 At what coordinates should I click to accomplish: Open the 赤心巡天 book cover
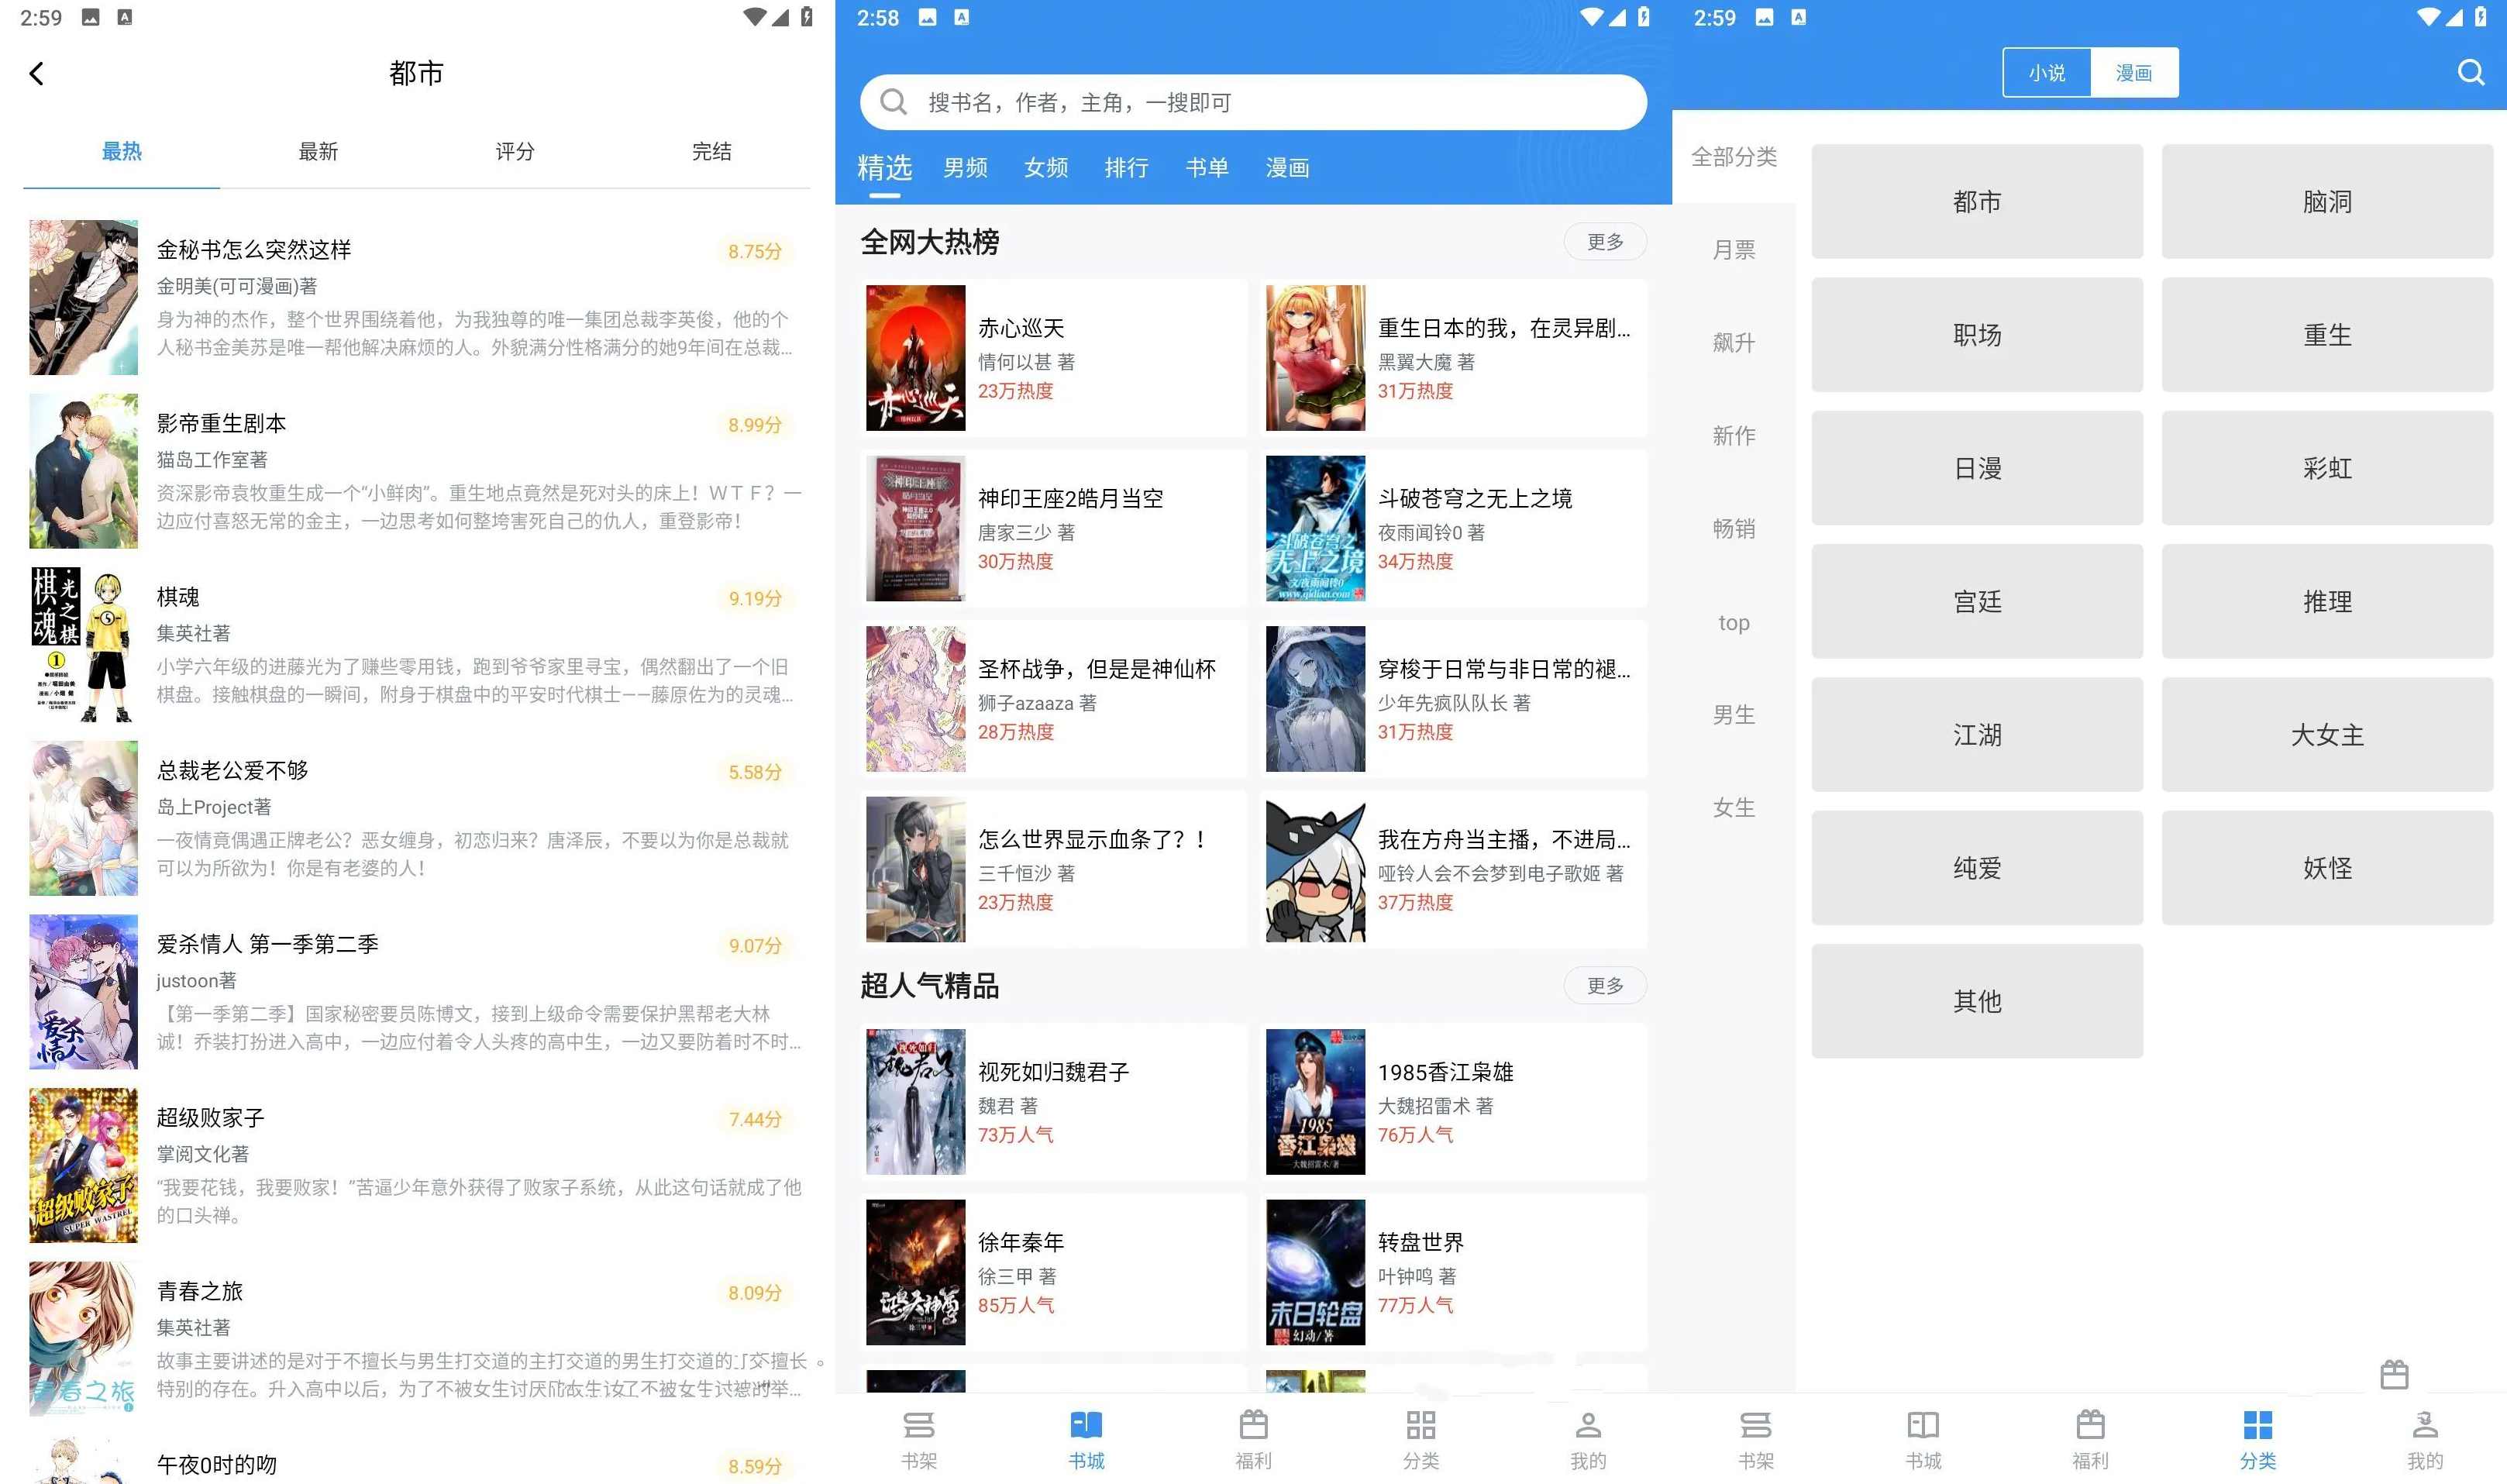pos(915,358)
